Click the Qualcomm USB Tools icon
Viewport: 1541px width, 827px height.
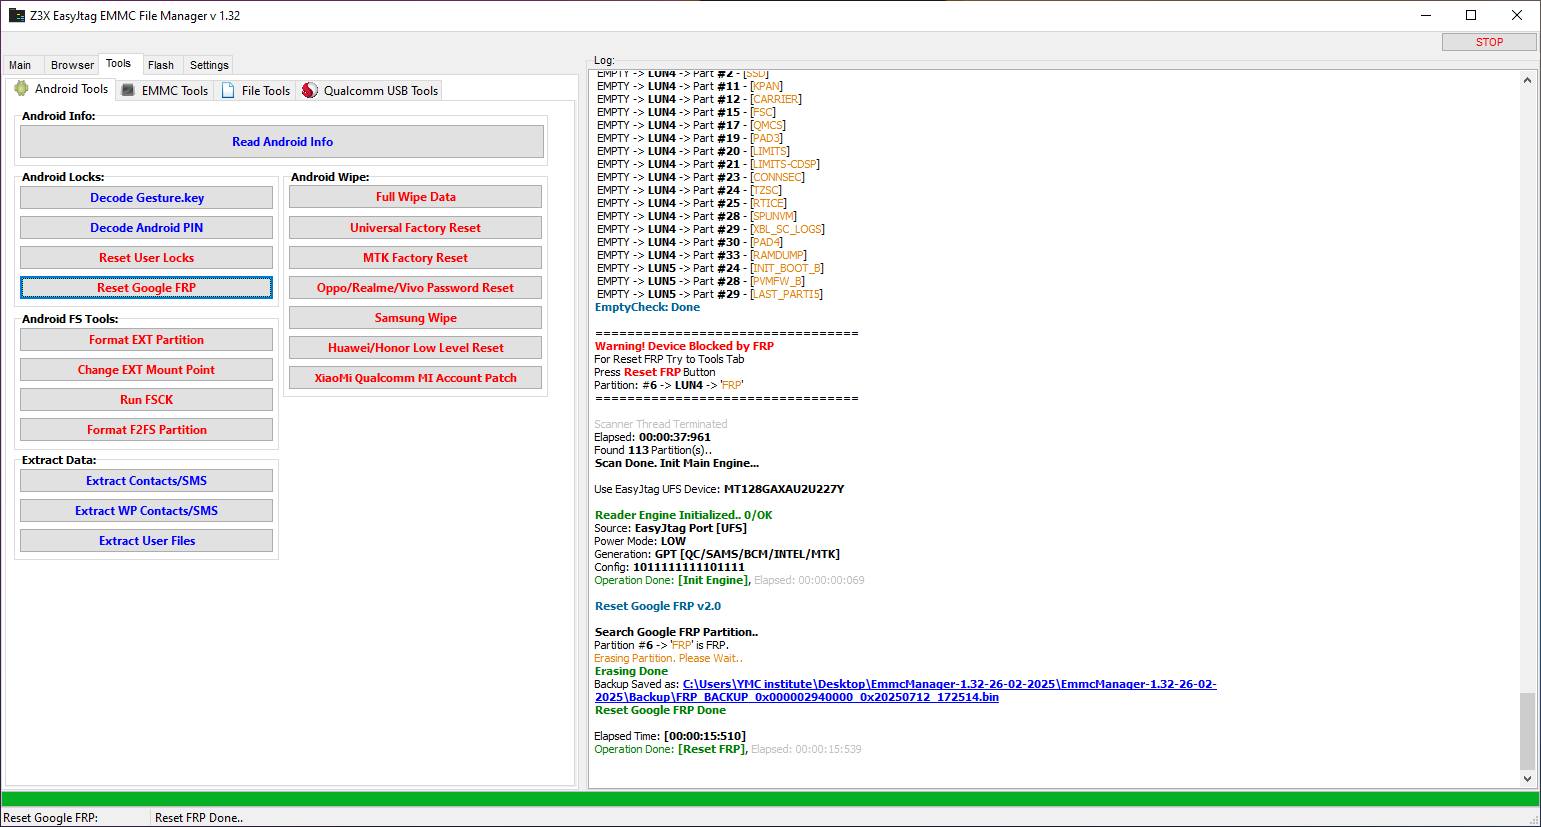click(x=310, y=90)
